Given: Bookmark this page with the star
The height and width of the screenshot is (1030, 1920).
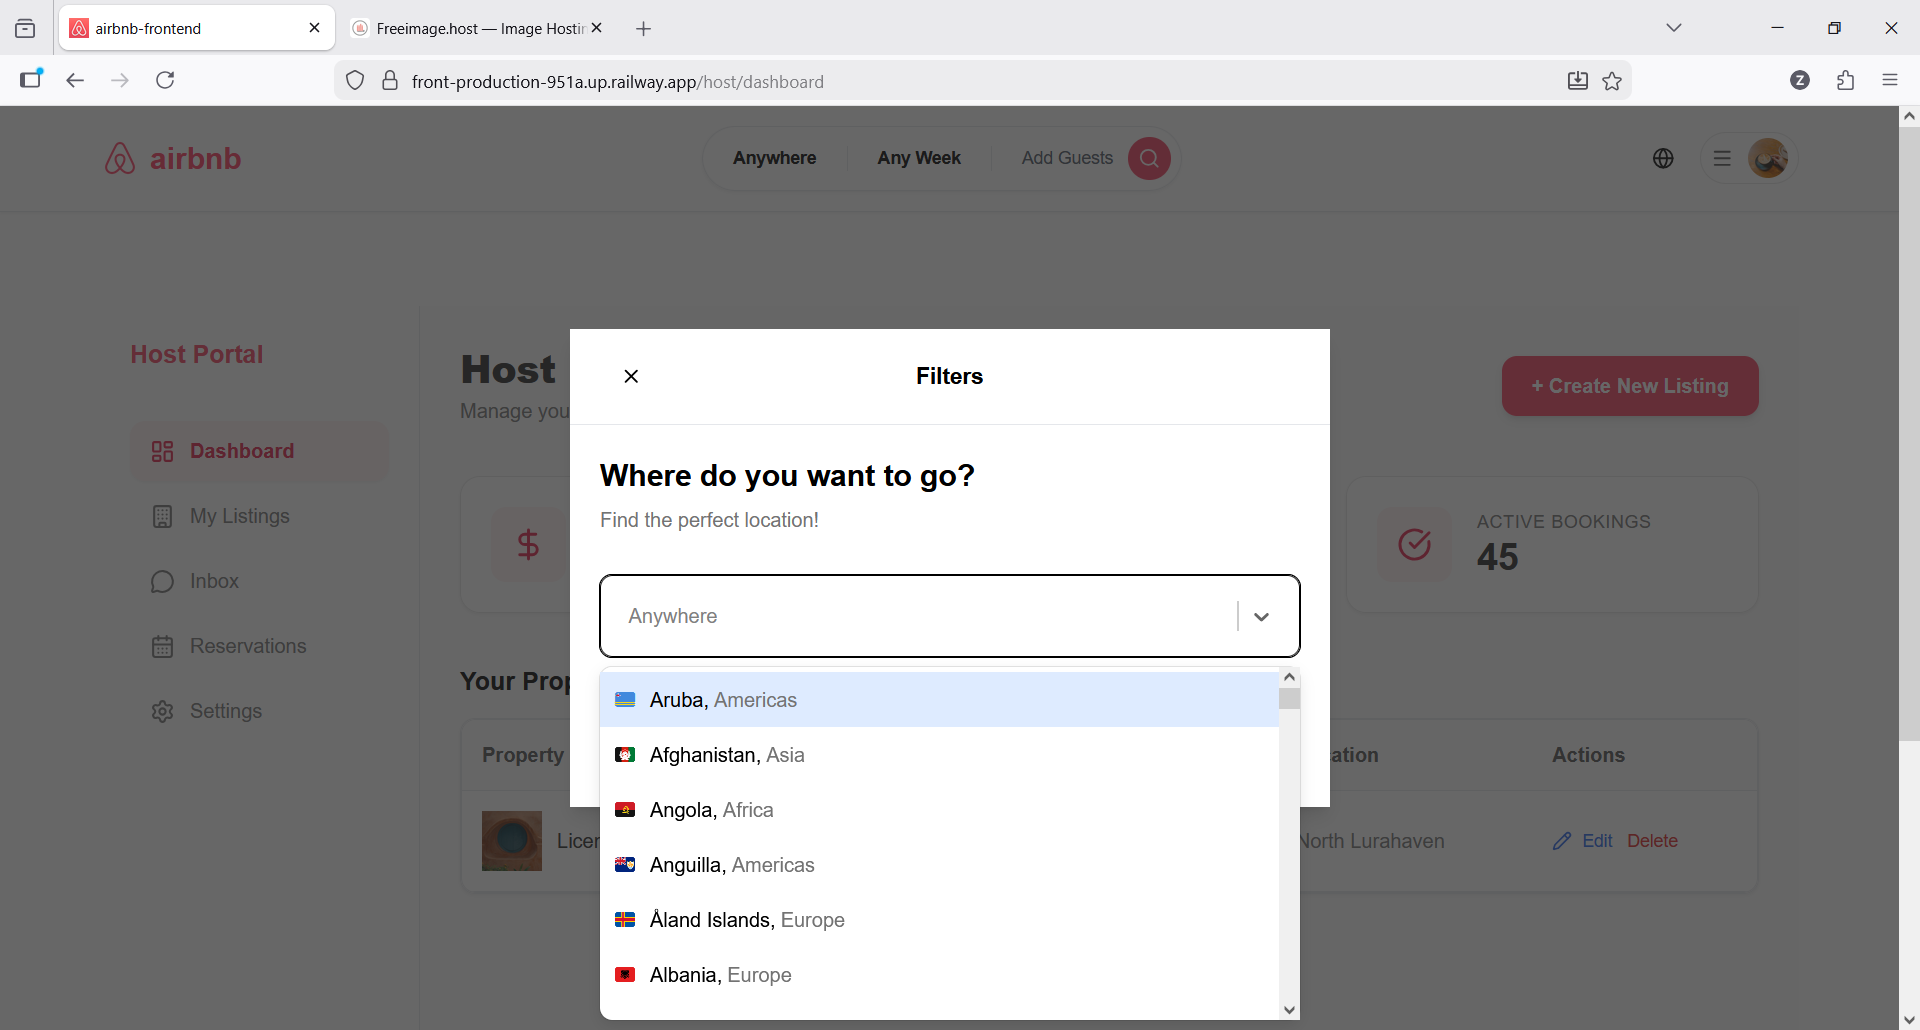Looking at the screenshot, I should click(x=1612, y=82).
